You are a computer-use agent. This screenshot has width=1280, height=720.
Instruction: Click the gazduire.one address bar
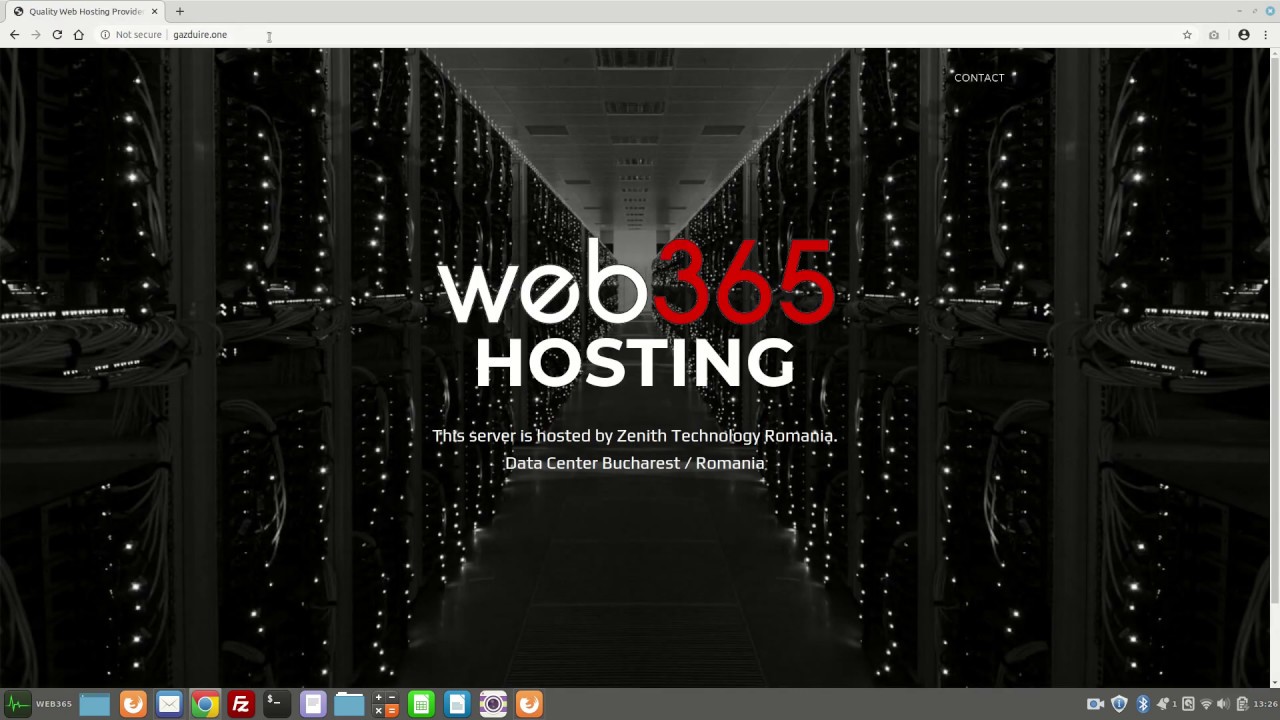(x=640, y=34)
